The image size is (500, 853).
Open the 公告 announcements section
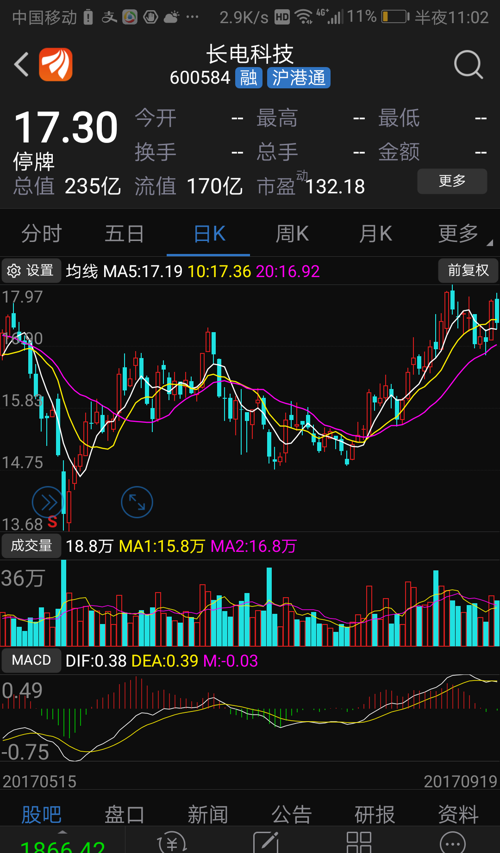(292, 814)
